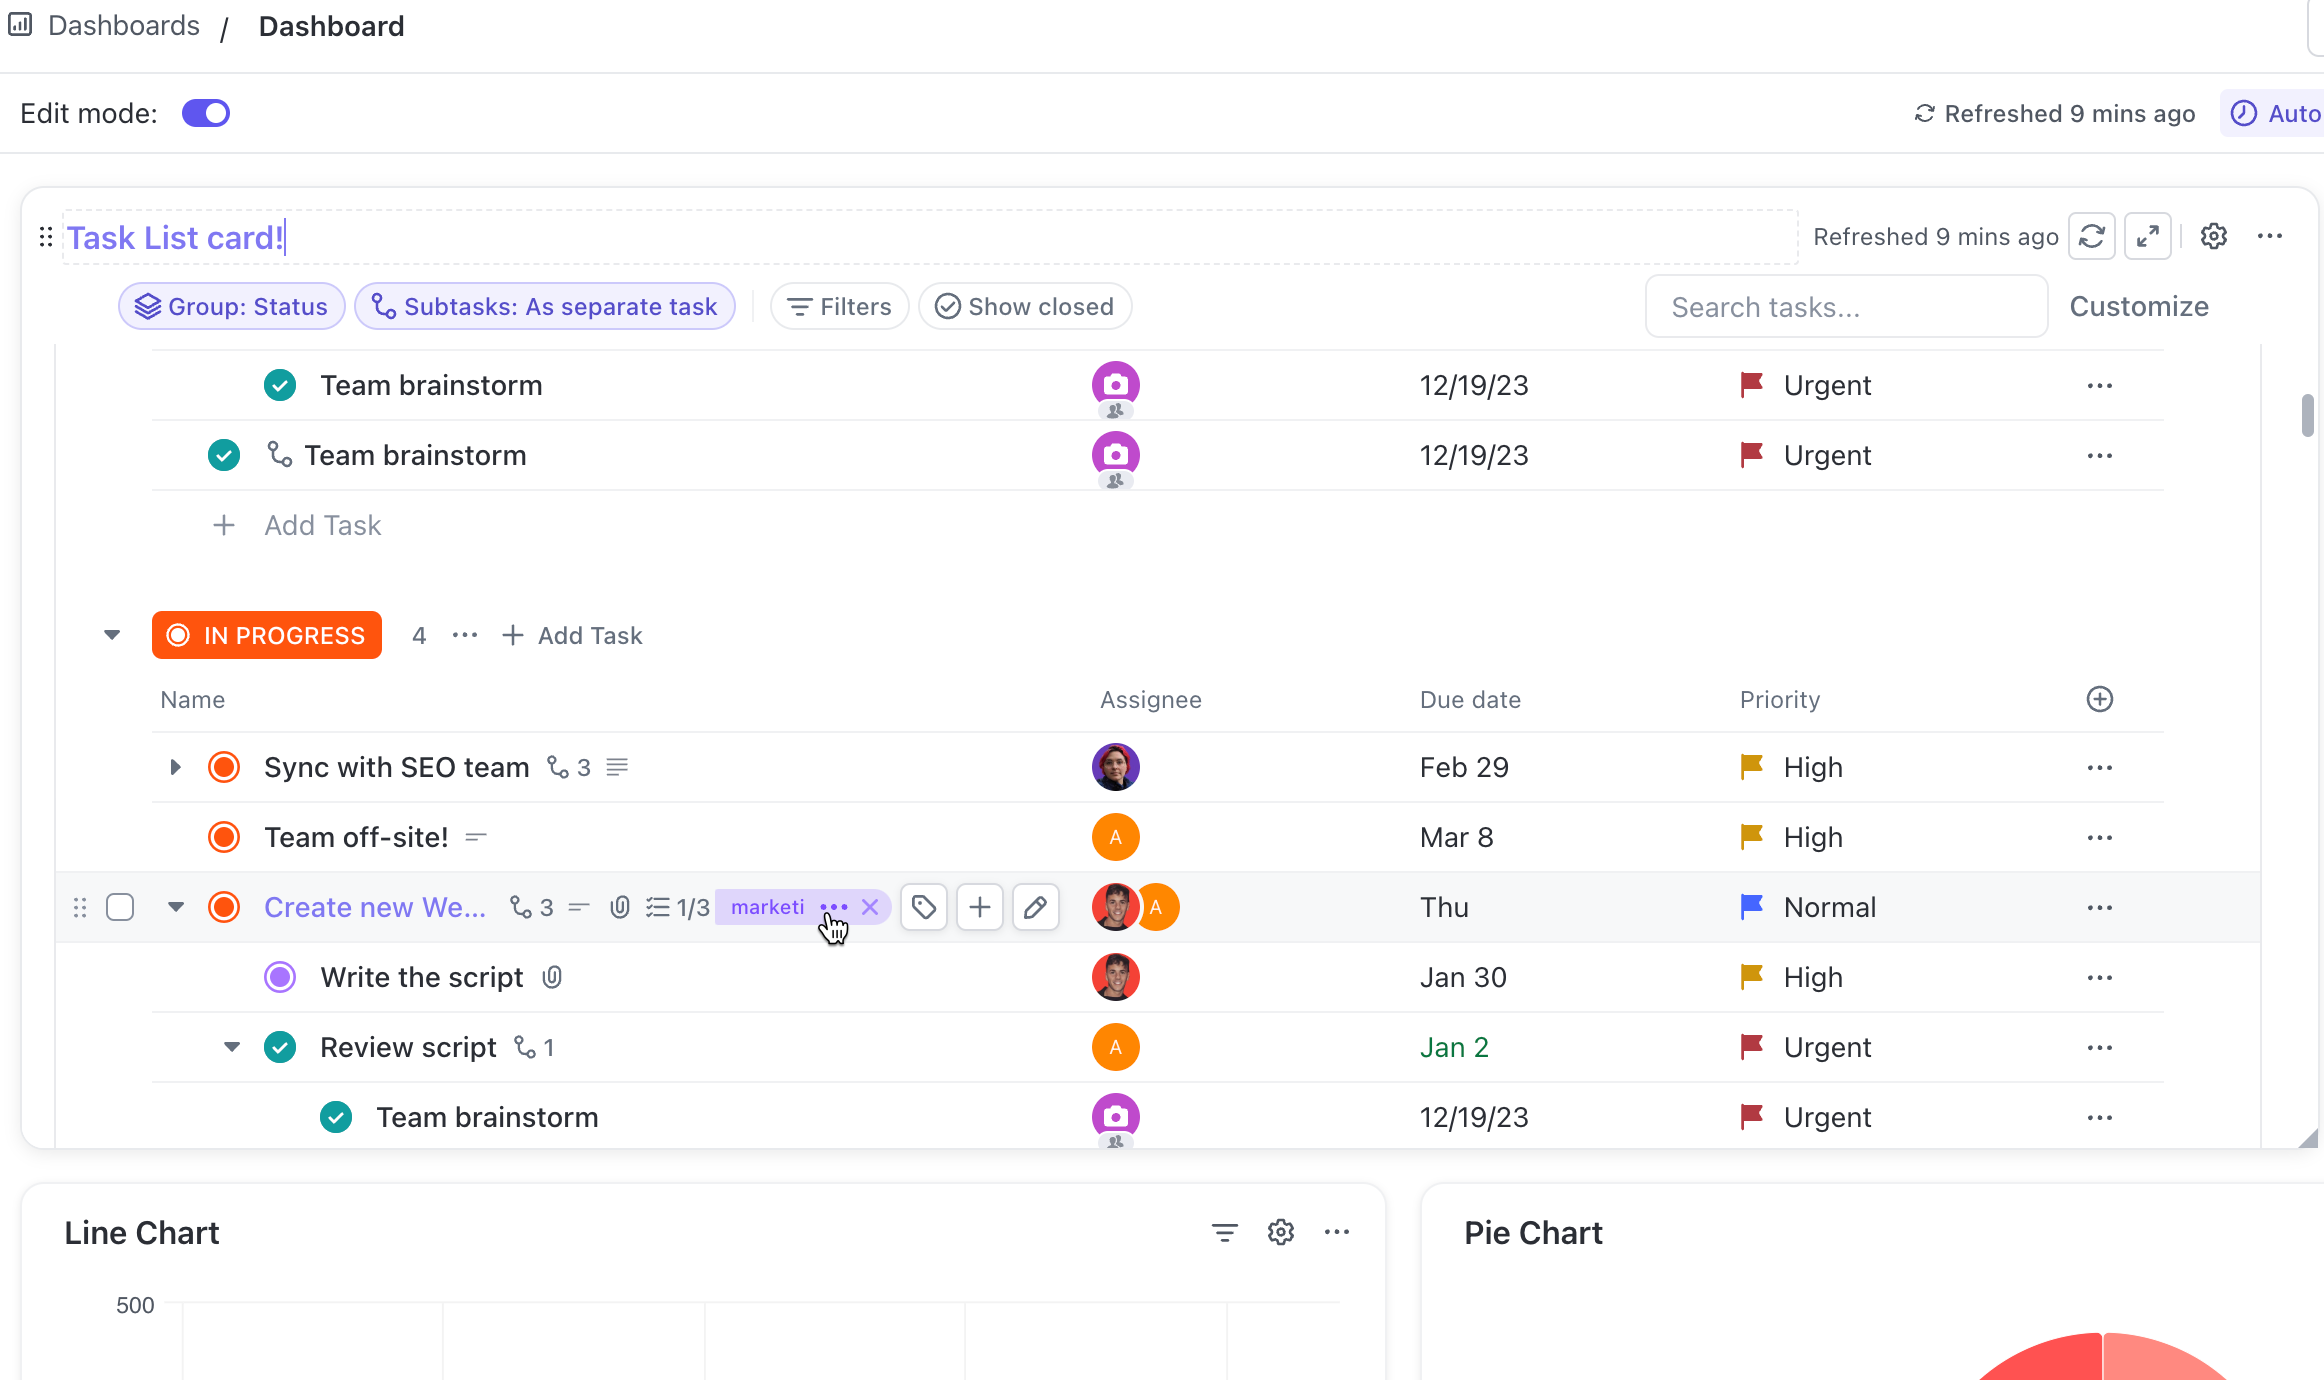Image resolution: width=2324 pixels, height=1380 pixels.
Task: Open the Group: Status menu
Action: tap(232, 306)
